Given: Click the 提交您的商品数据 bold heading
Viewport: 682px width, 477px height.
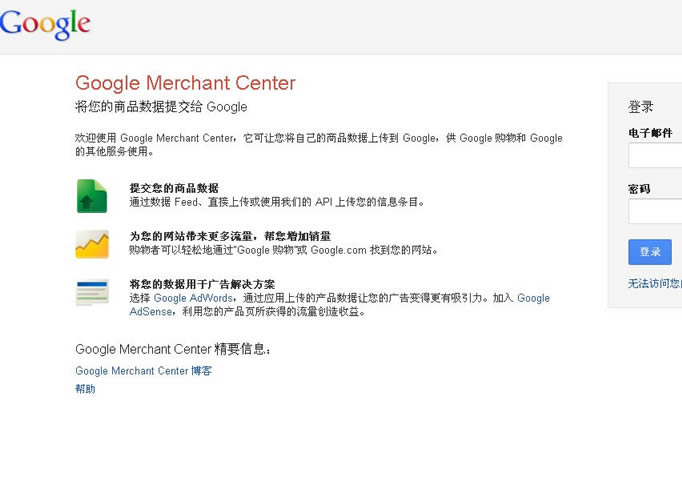Looking at the screenshot, I should click(x=174, y=187).
